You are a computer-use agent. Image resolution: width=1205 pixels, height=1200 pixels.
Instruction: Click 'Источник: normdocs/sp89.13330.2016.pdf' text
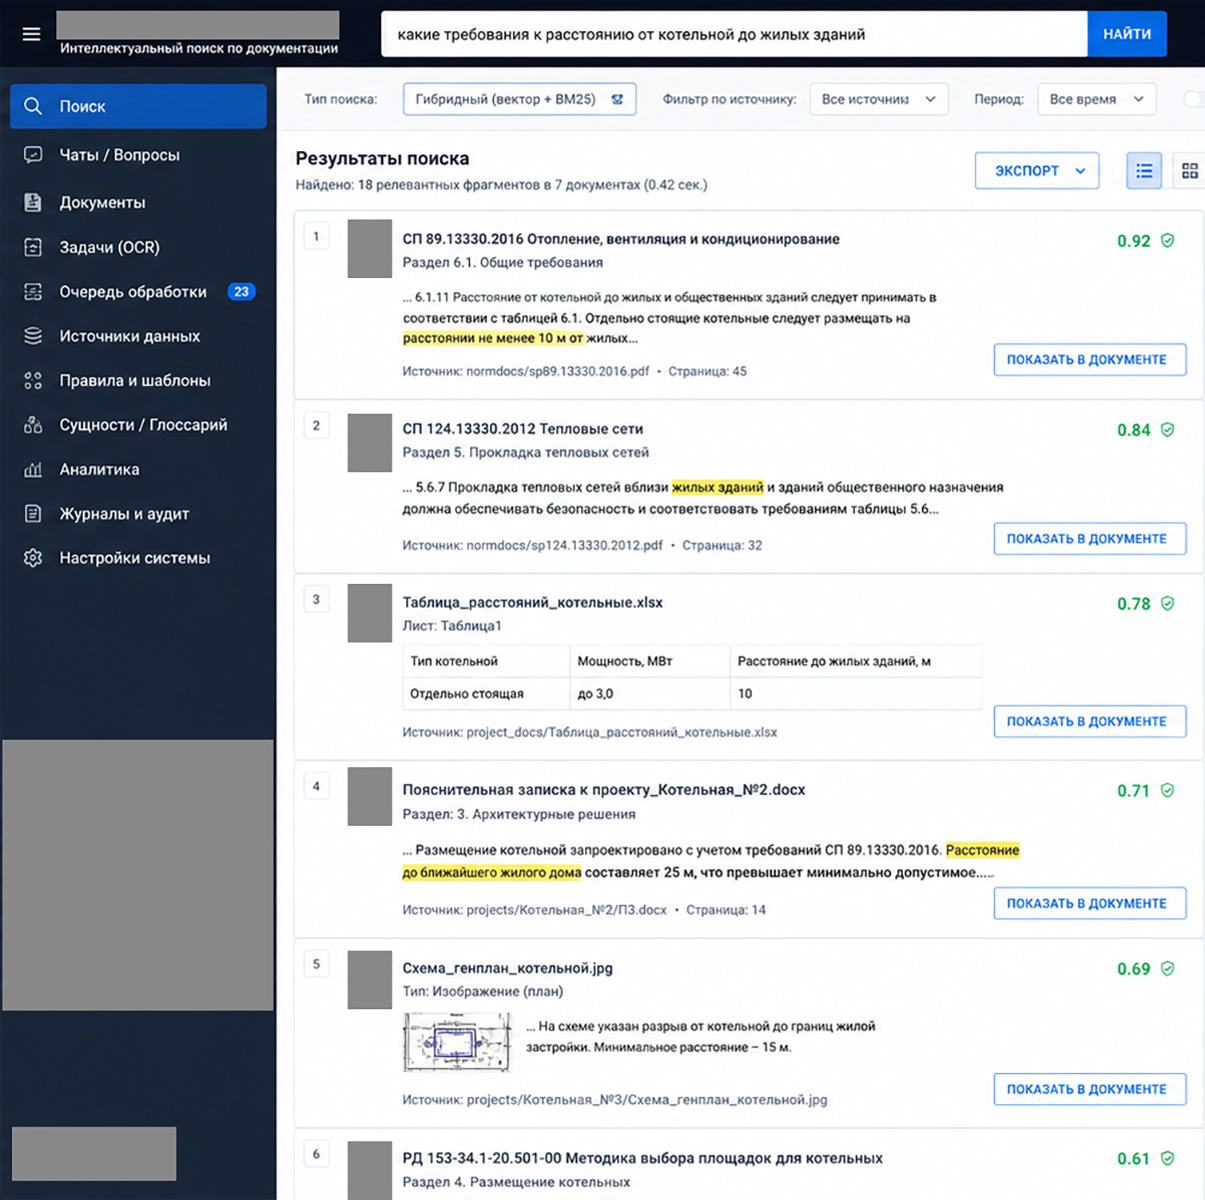[x=526, y=371]
